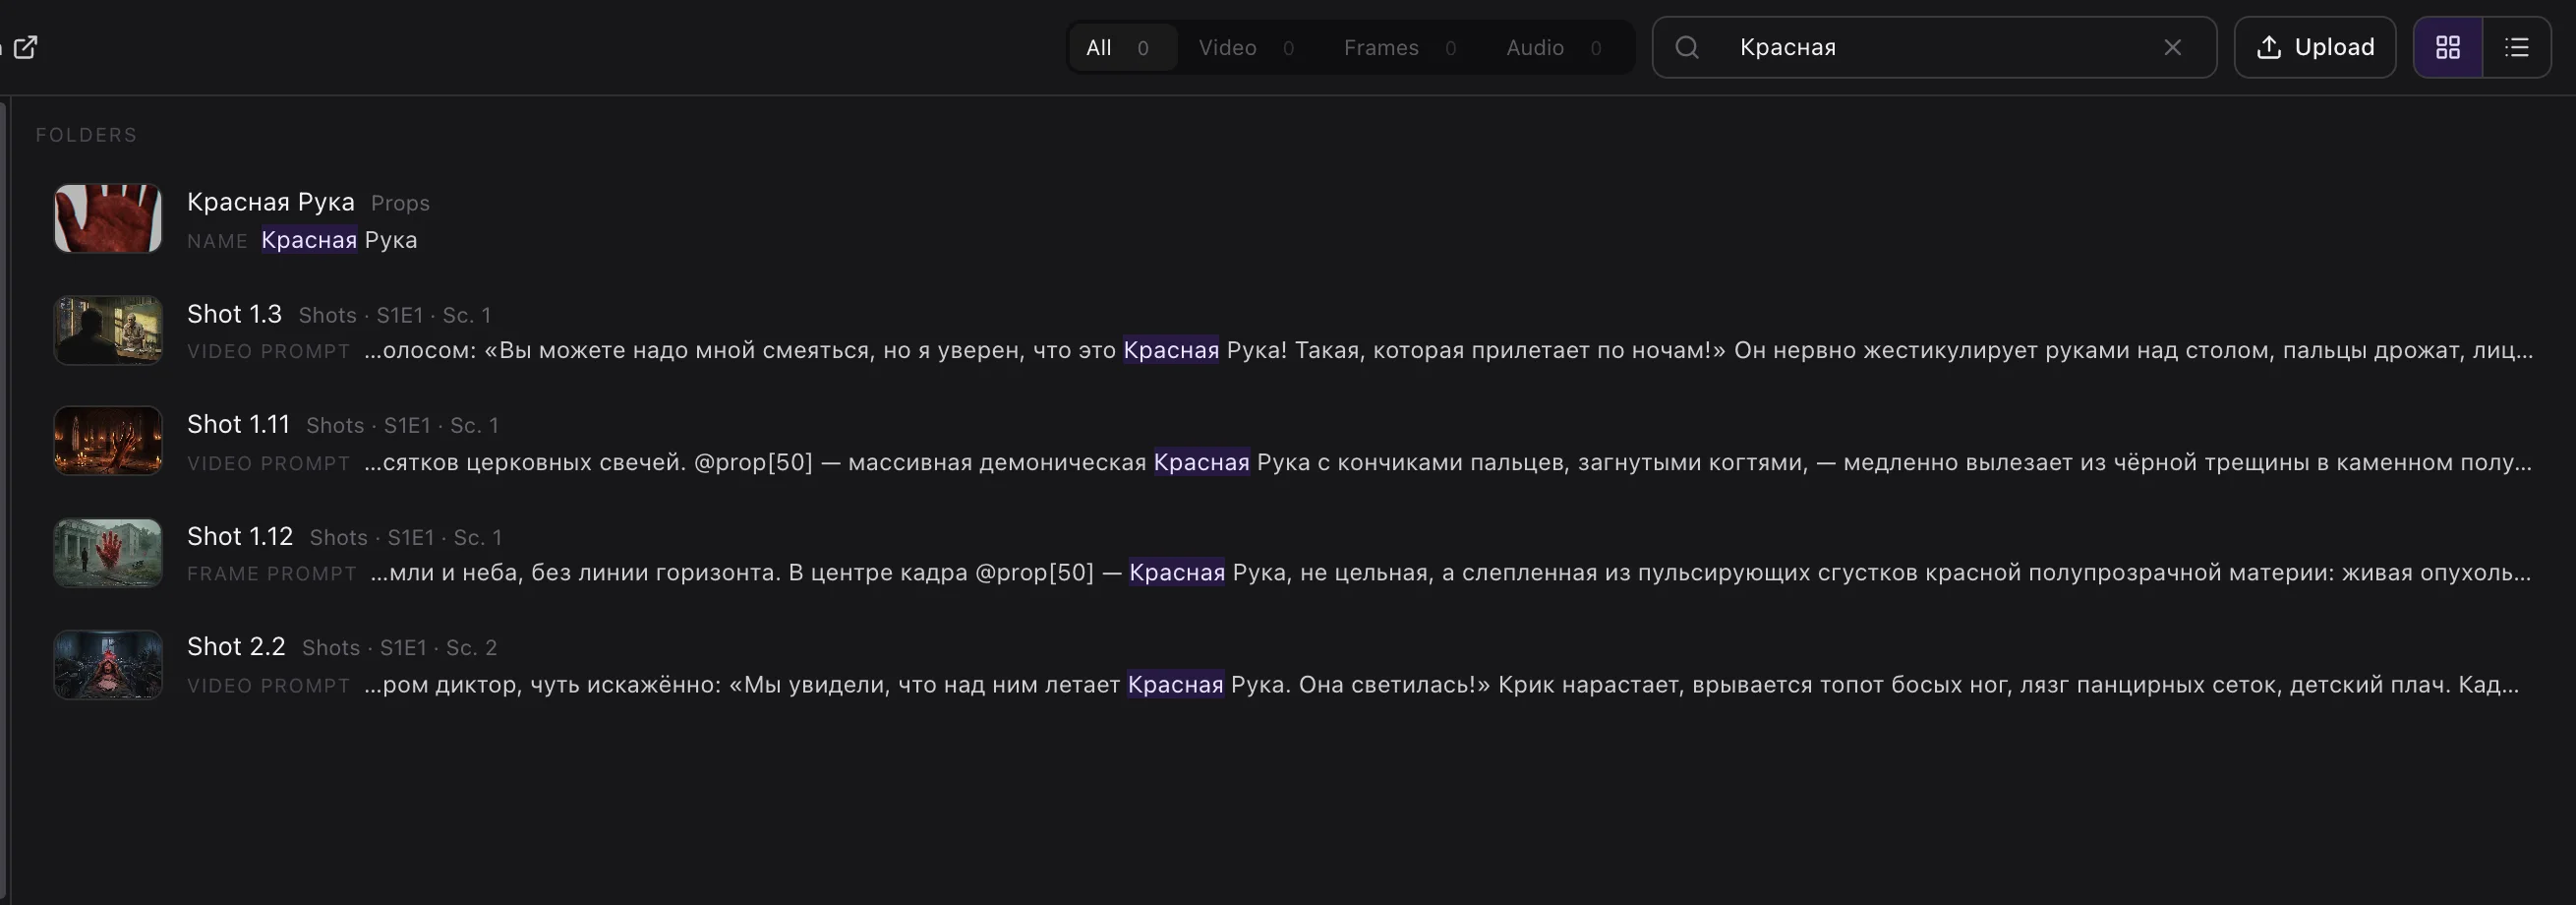The width and height of the screenshot is (2576, 905).
Task: Open Shot 2.2 thumbnail
Action: tap(108, 664)
